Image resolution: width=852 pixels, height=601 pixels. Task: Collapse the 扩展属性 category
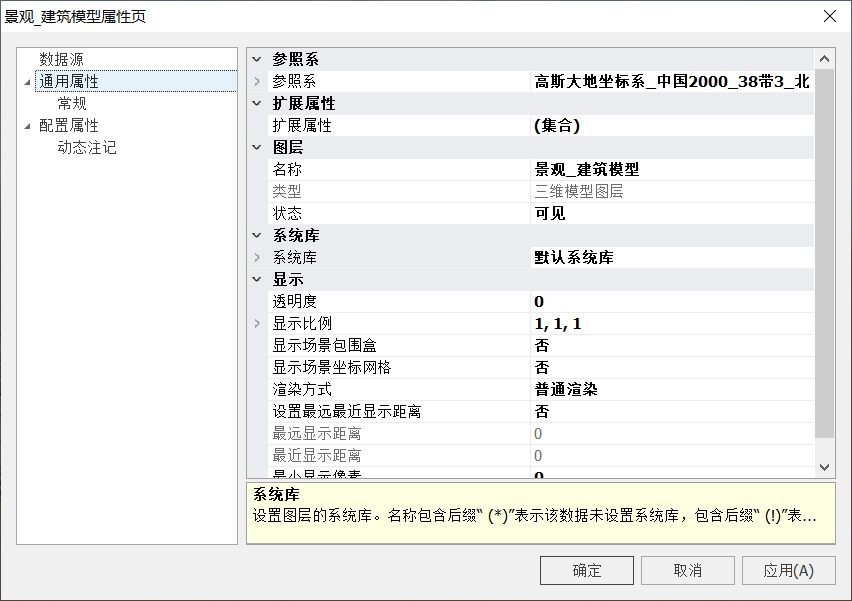(257, 104)
